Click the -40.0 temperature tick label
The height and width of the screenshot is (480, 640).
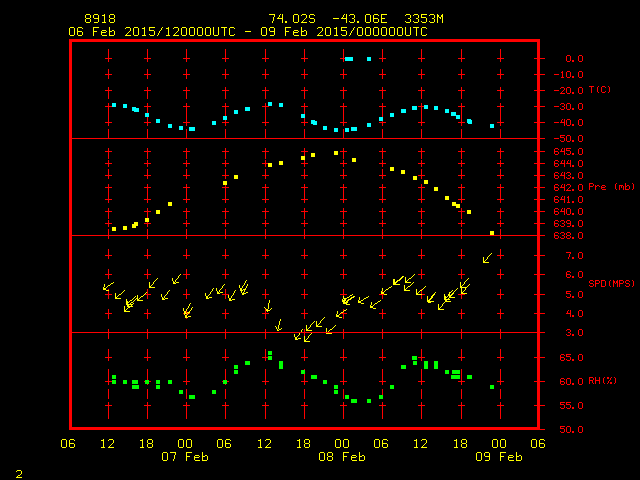point(569,122)
